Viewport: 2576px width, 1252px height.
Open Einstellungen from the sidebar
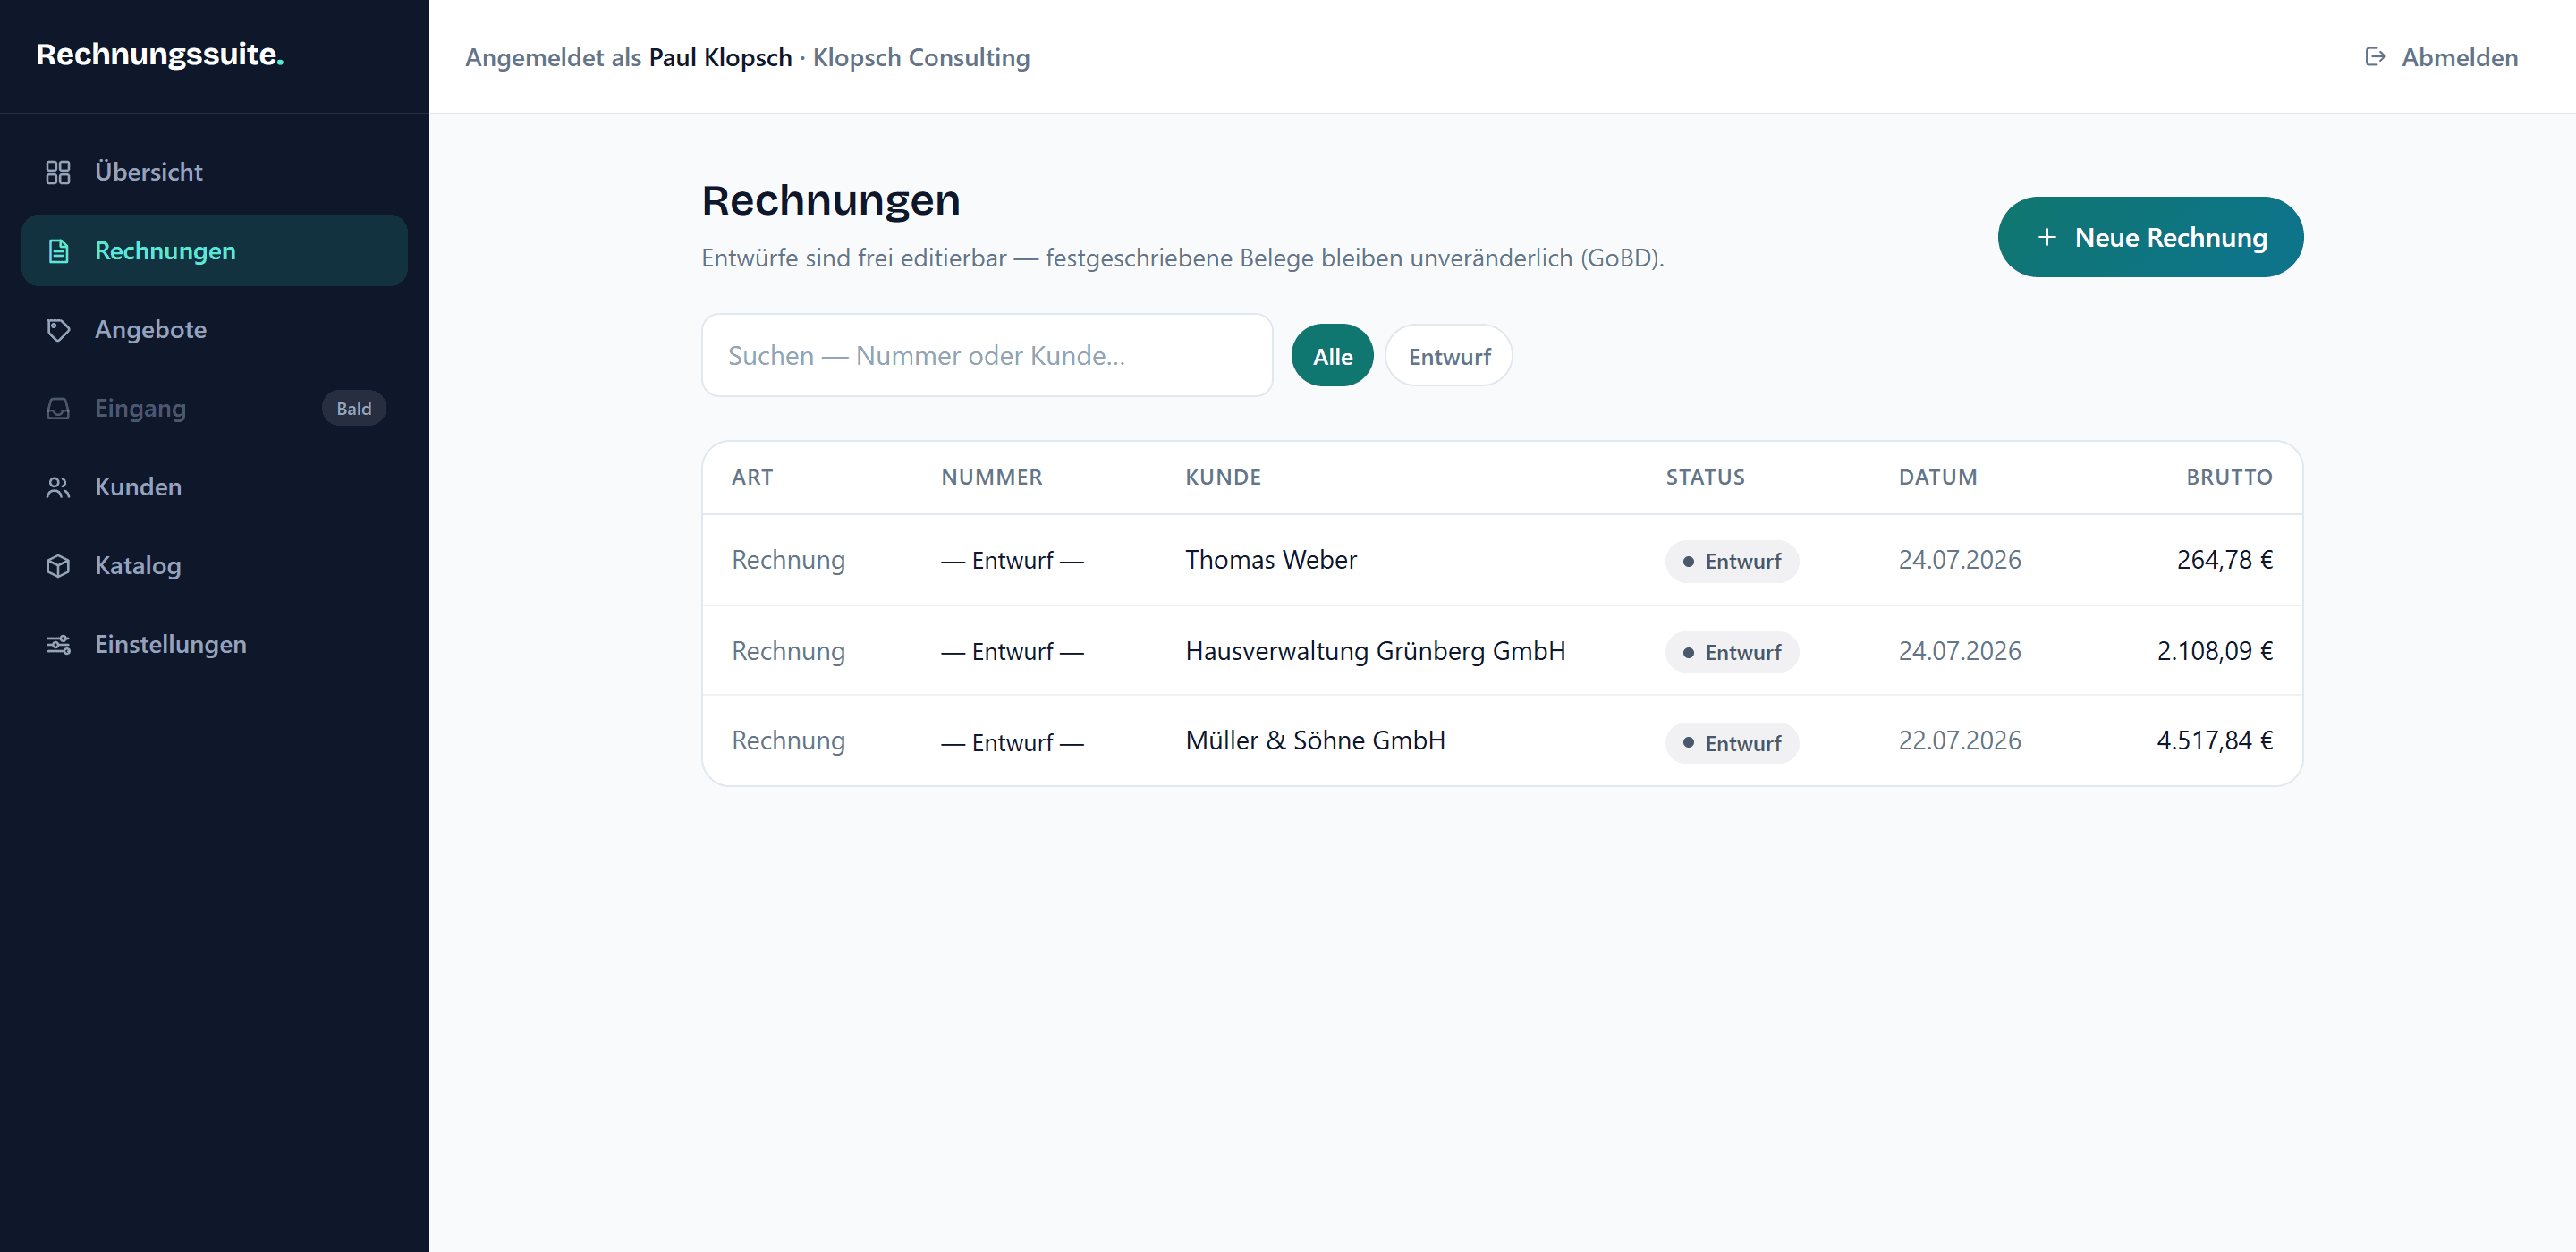pyautogui.click(x=214, y=644)
